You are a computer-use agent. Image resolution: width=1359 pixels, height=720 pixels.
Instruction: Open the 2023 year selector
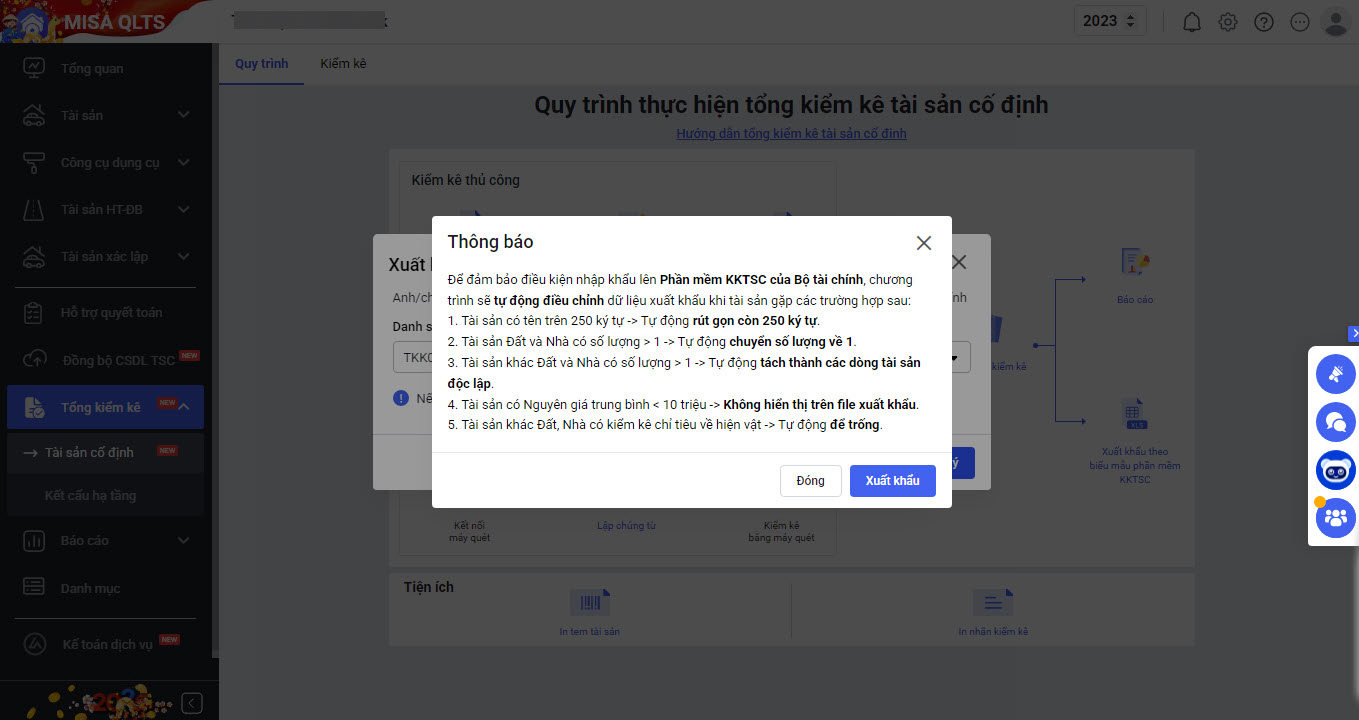(x=1110, y=21)
